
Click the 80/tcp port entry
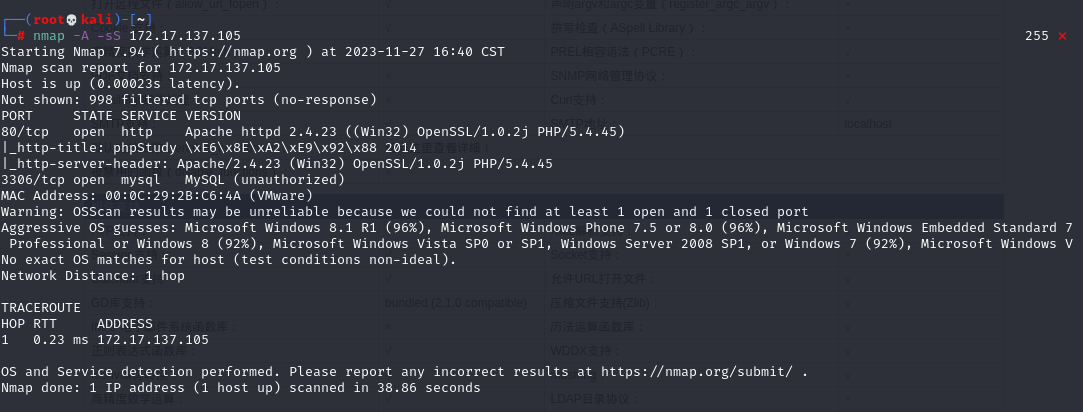(21, 132)
